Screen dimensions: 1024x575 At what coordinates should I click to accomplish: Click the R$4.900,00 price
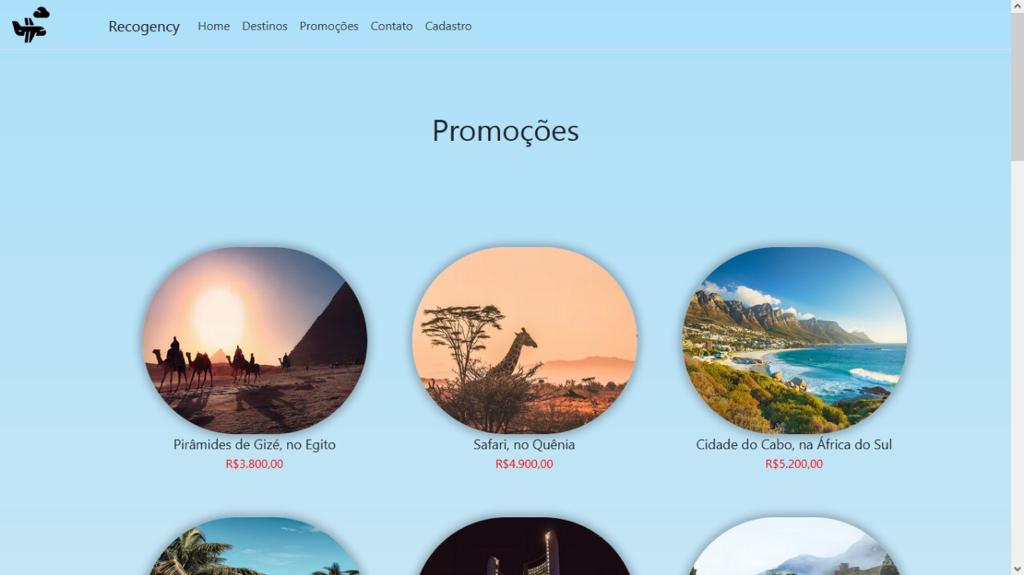coord(524,464)
